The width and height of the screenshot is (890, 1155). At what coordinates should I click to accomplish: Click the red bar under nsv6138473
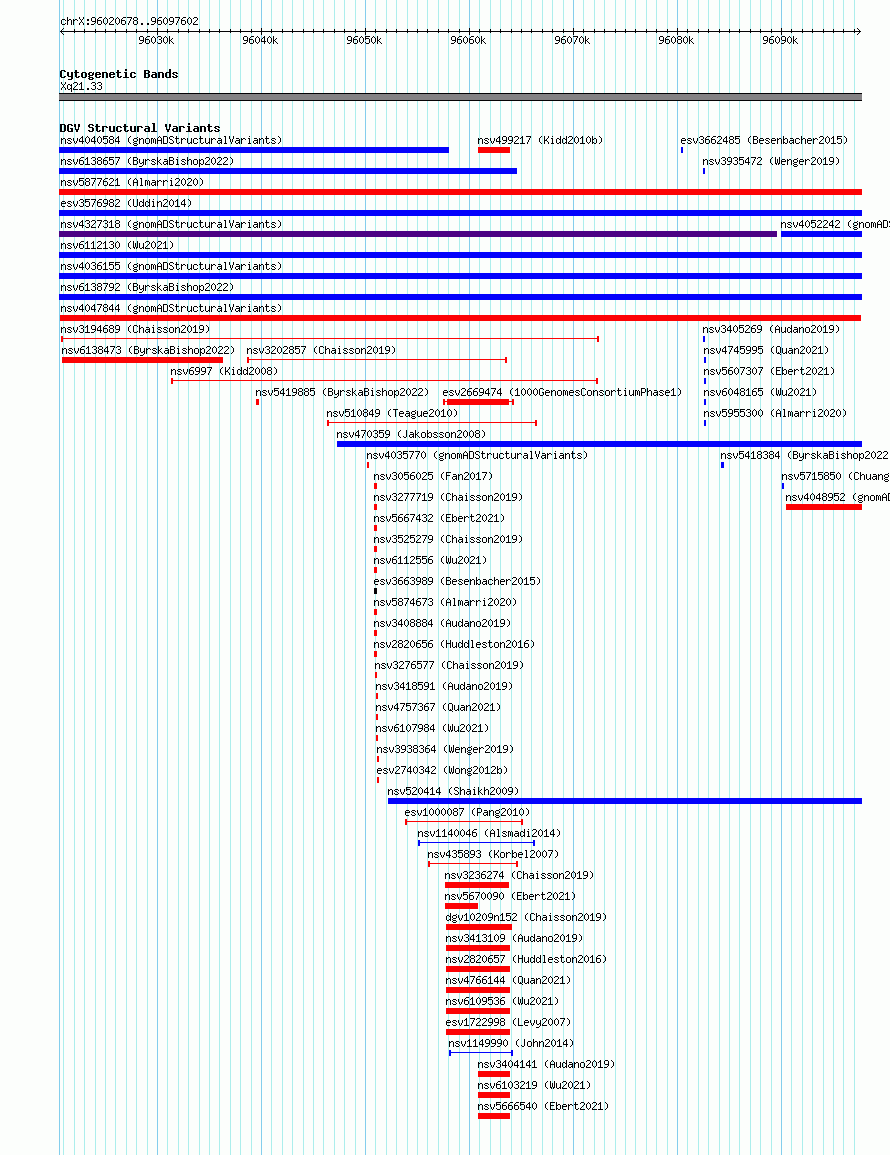(142, 360)
